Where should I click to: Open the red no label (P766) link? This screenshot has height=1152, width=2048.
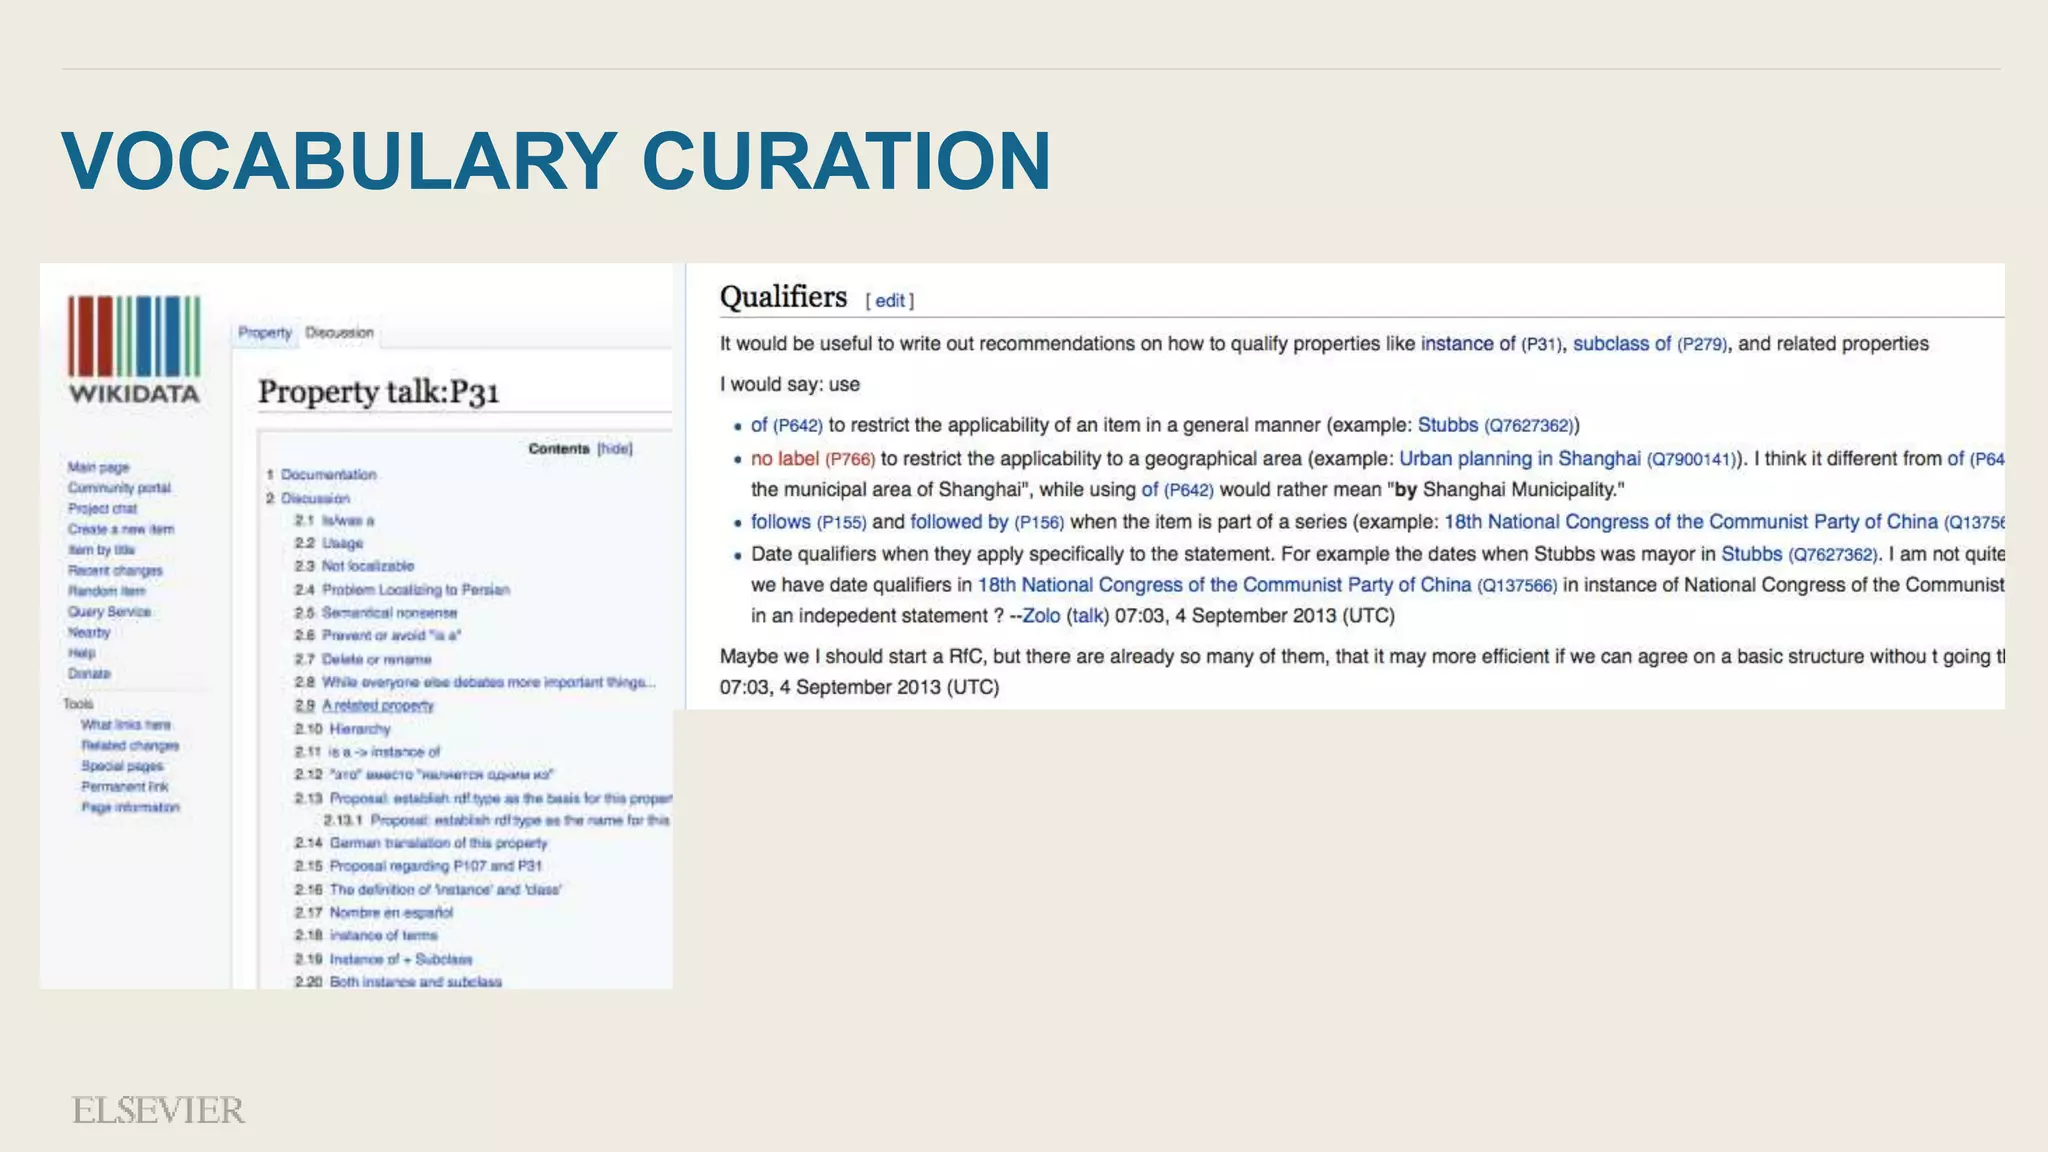[x=813, y=459]
